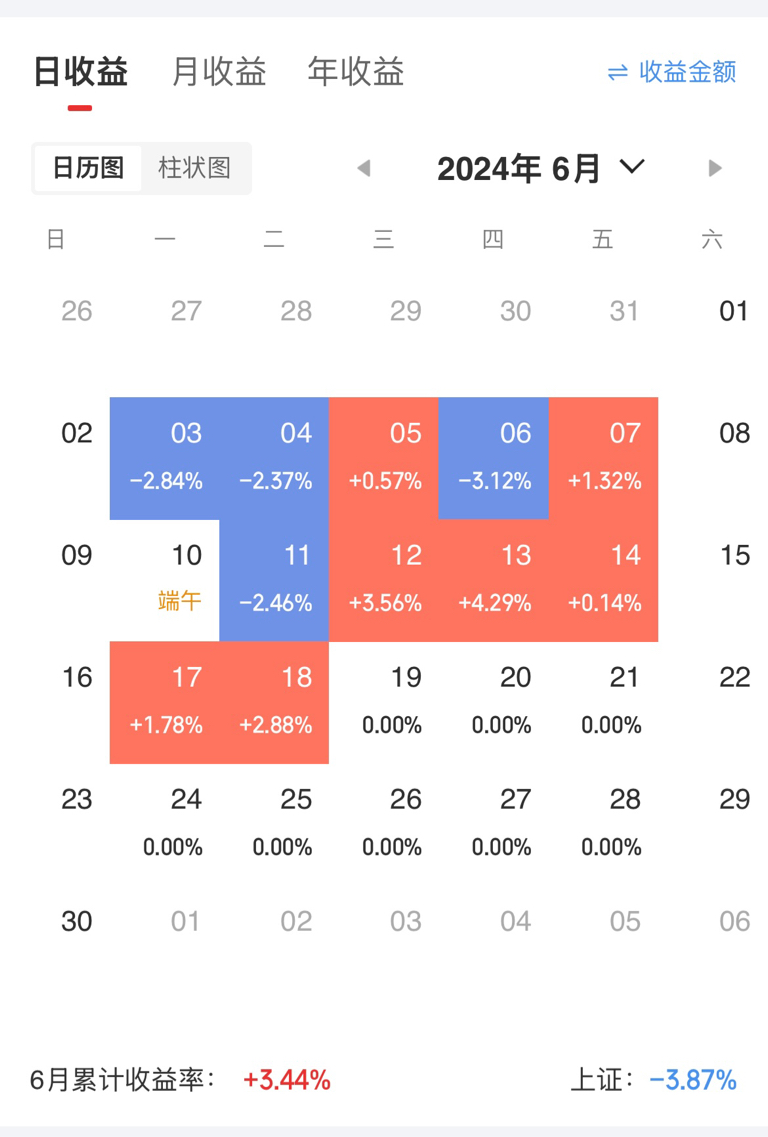
Task: Tap the 6月累计收益率 +3.44% value
Action: point(287,1080)
